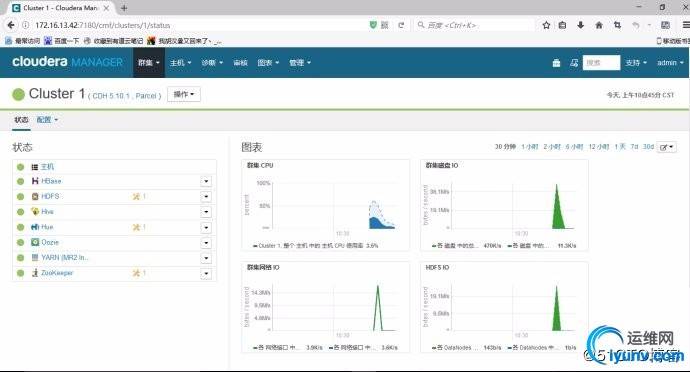Viewport: 690px width, 372px height.
Task: Click the crop screenshot icon in toolbar
Action: pyautogui.click(x=617, y=25)
